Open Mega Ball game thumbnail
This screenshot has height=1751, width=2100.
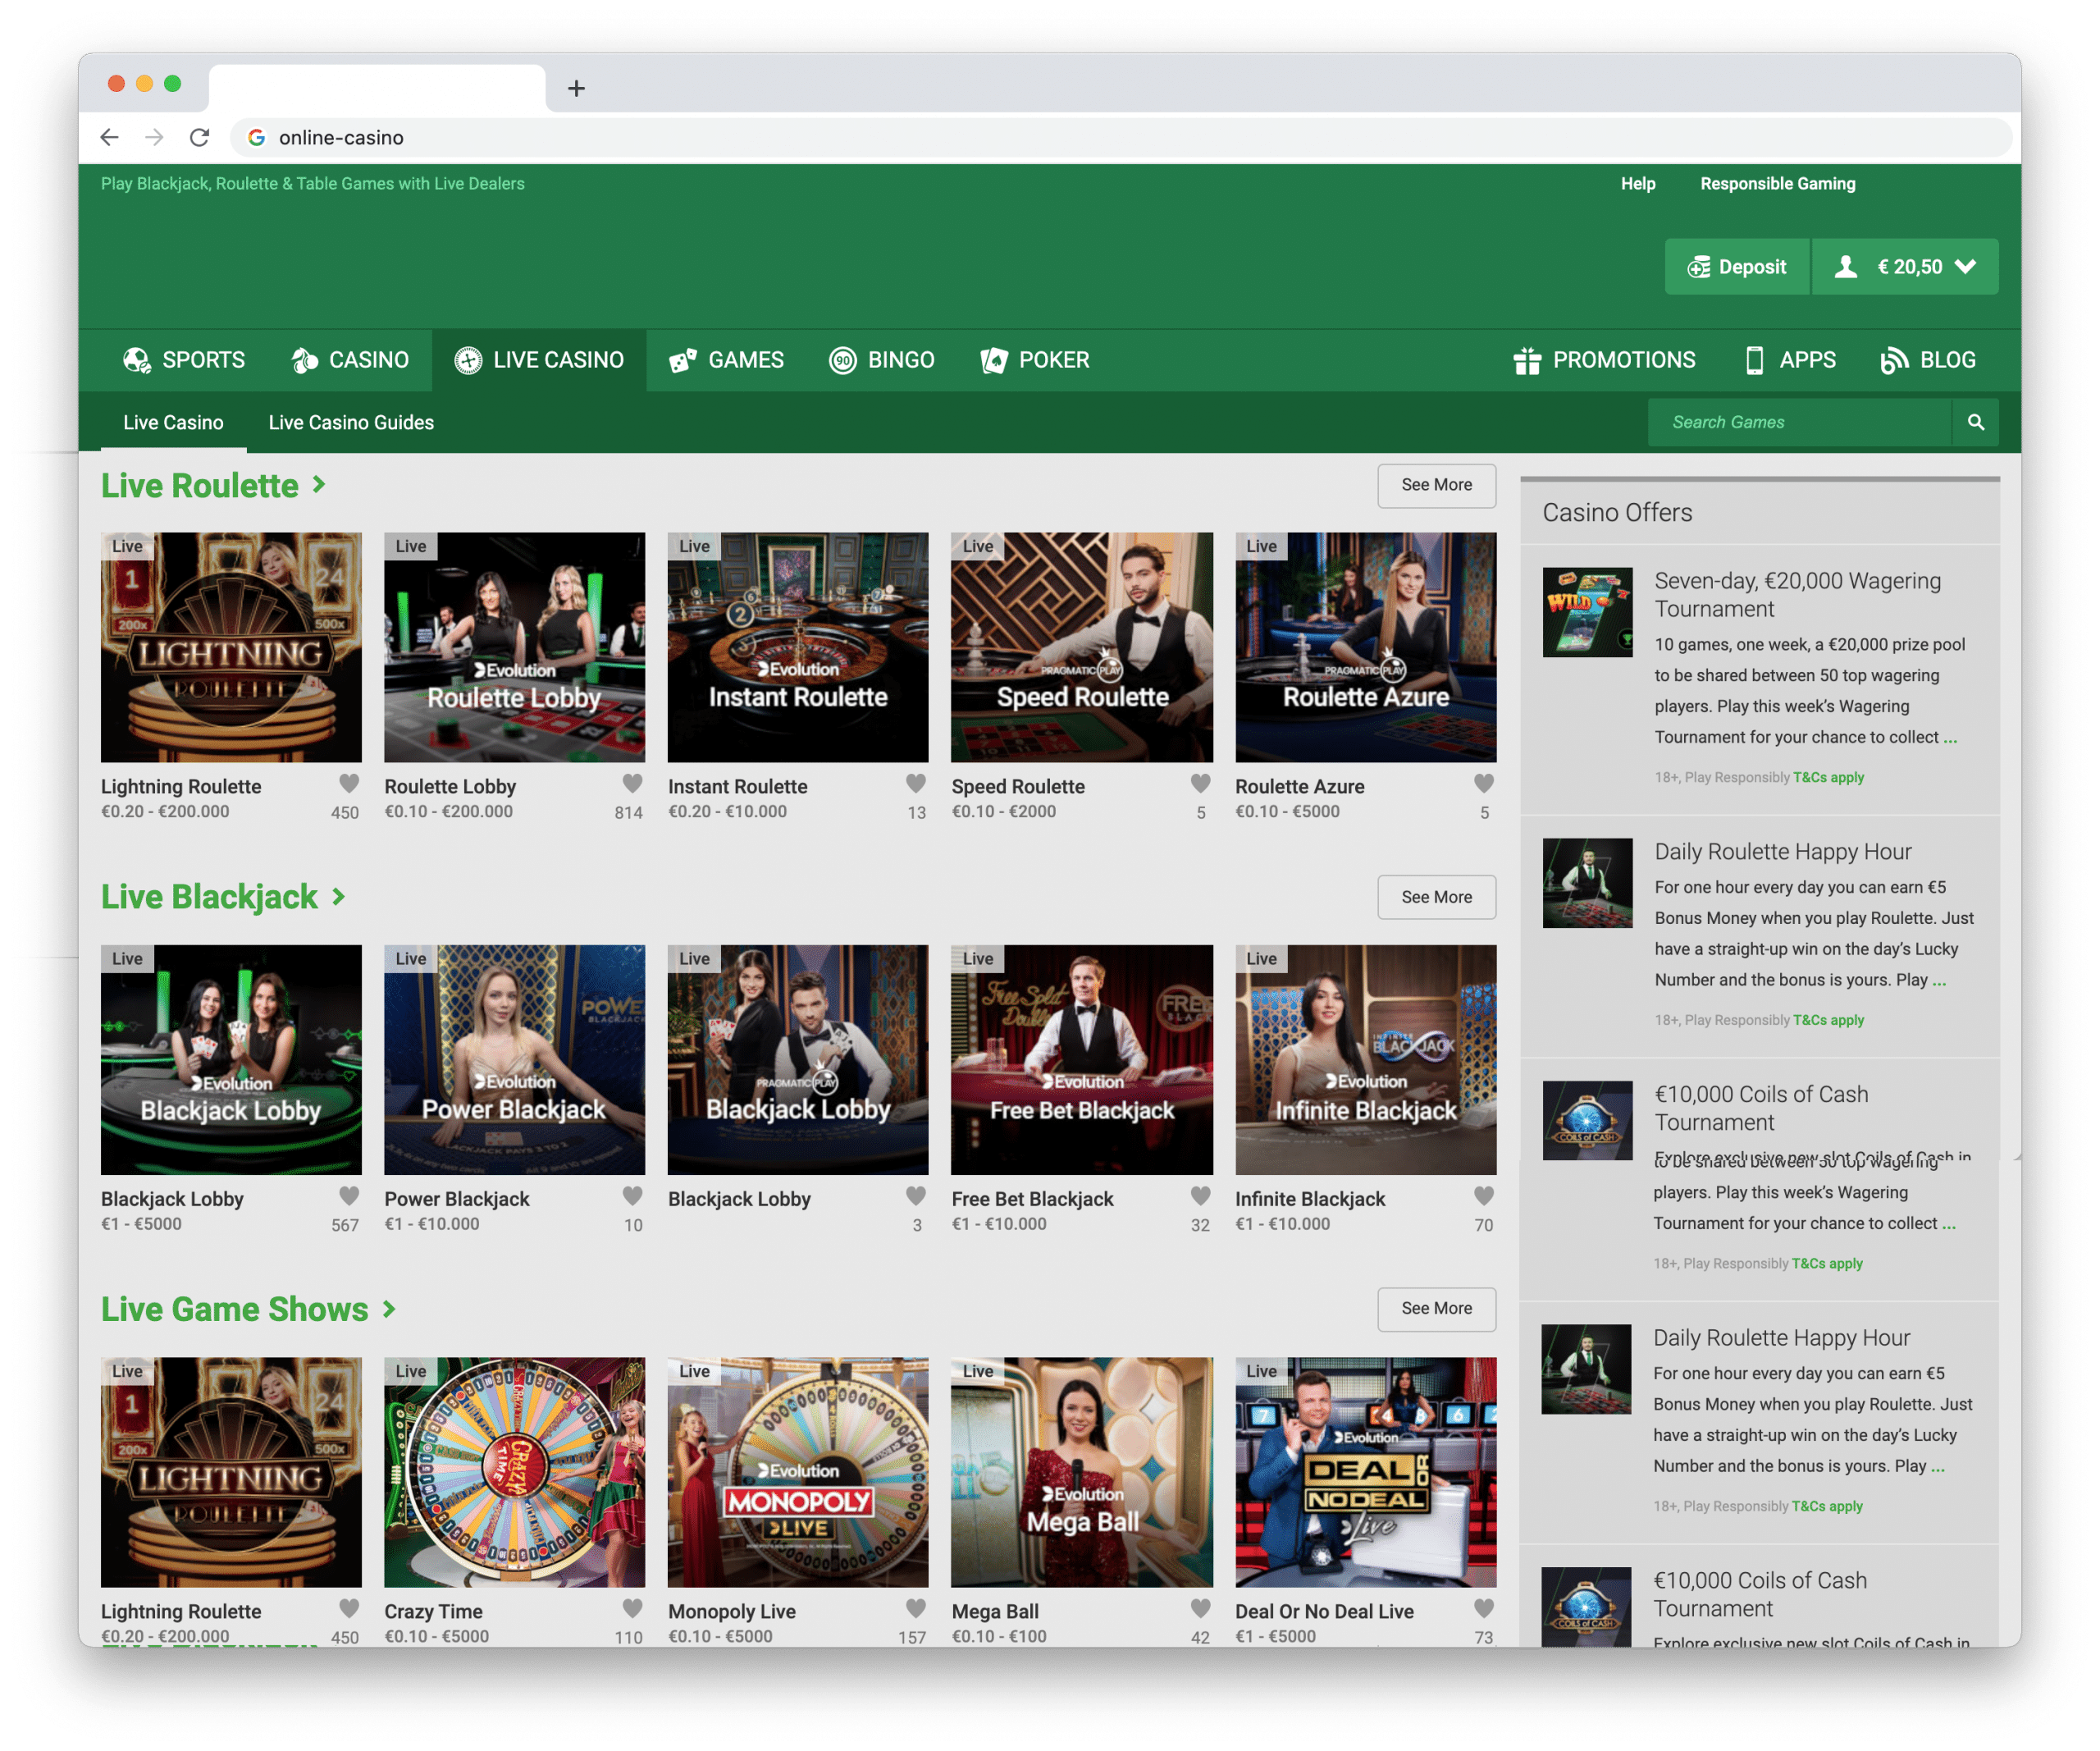coord(1082,1472)
